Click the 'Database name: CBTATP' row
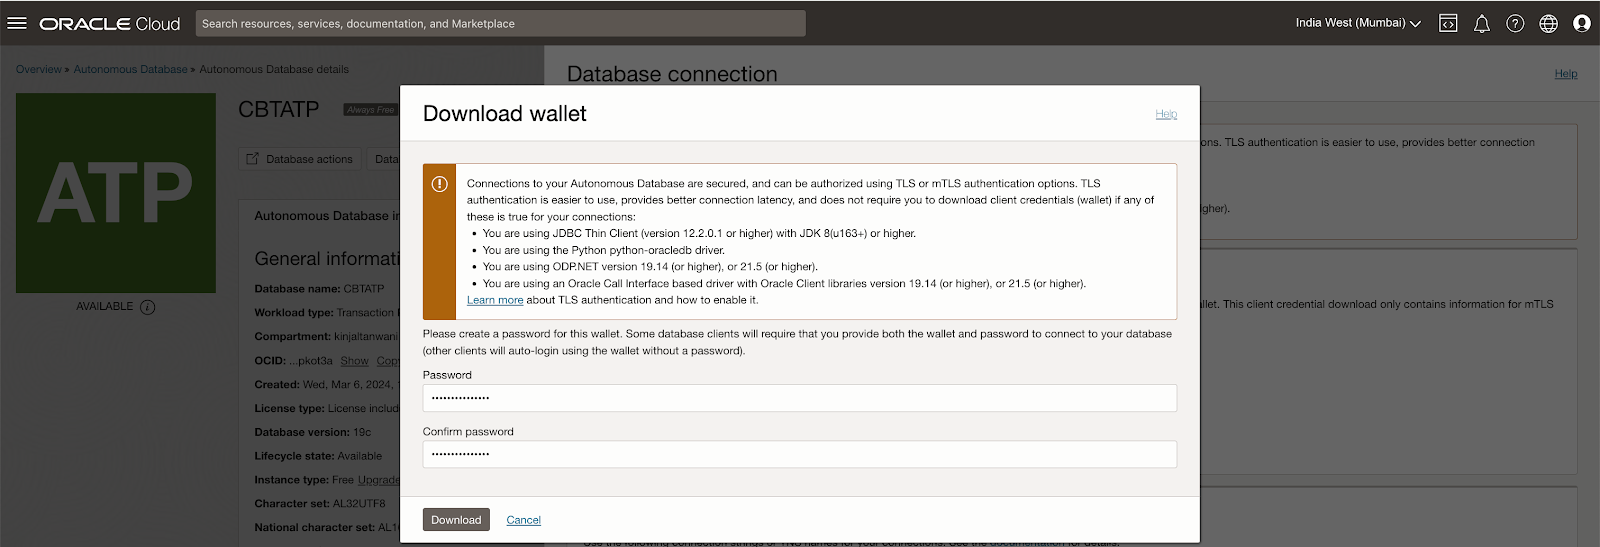Viewport: 1600px width, 547px height. click(x=319, y=289)
